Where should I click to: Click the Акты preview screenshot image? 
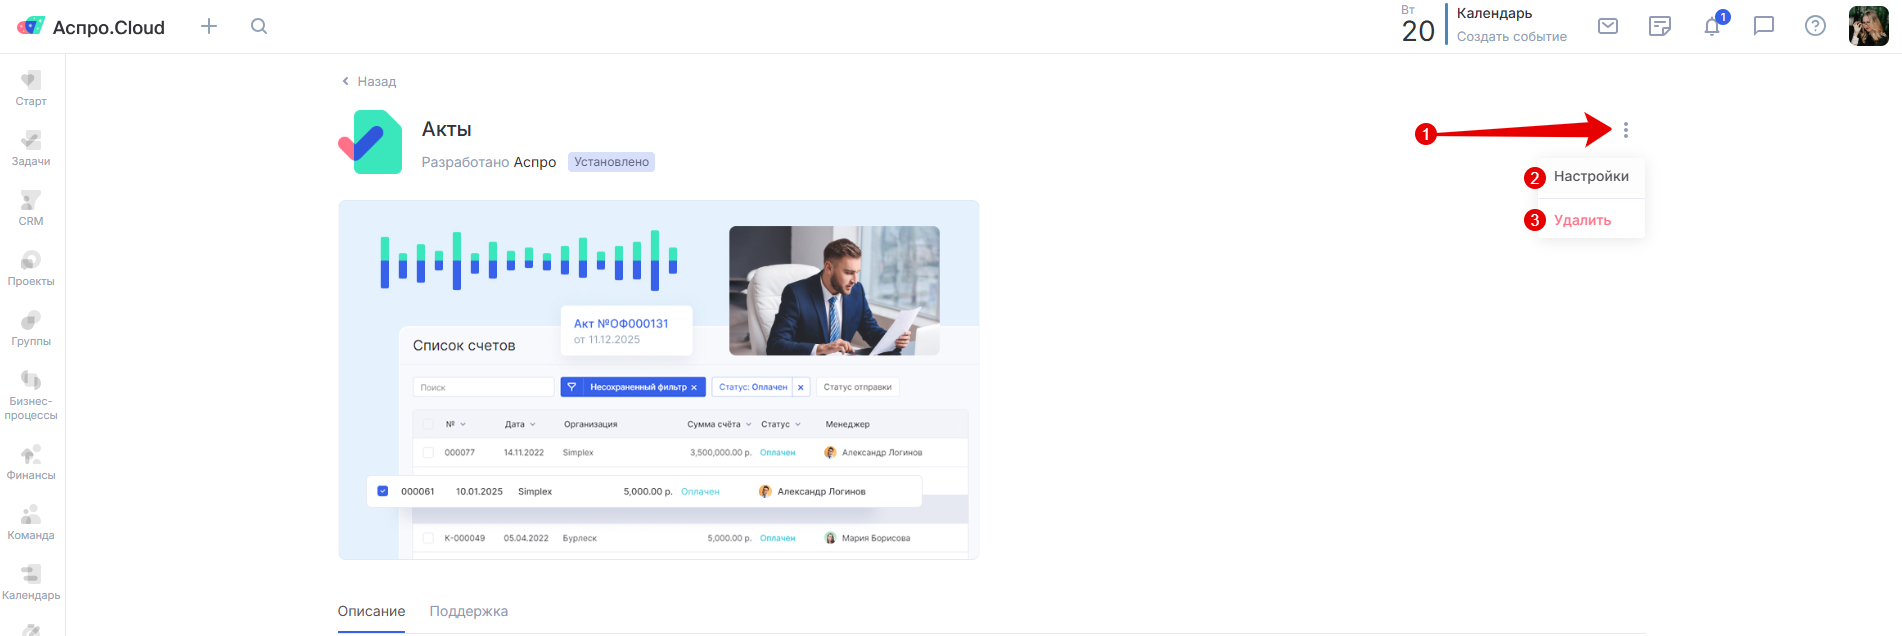pos(658,380)
